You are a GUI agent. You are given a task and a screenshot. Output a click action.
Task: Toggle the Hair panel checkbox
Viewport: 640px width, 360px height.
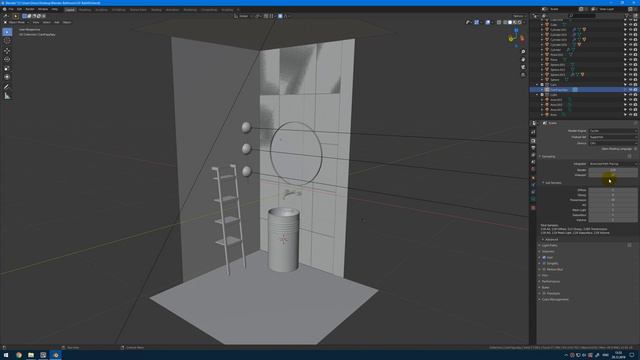coord(544,258)
